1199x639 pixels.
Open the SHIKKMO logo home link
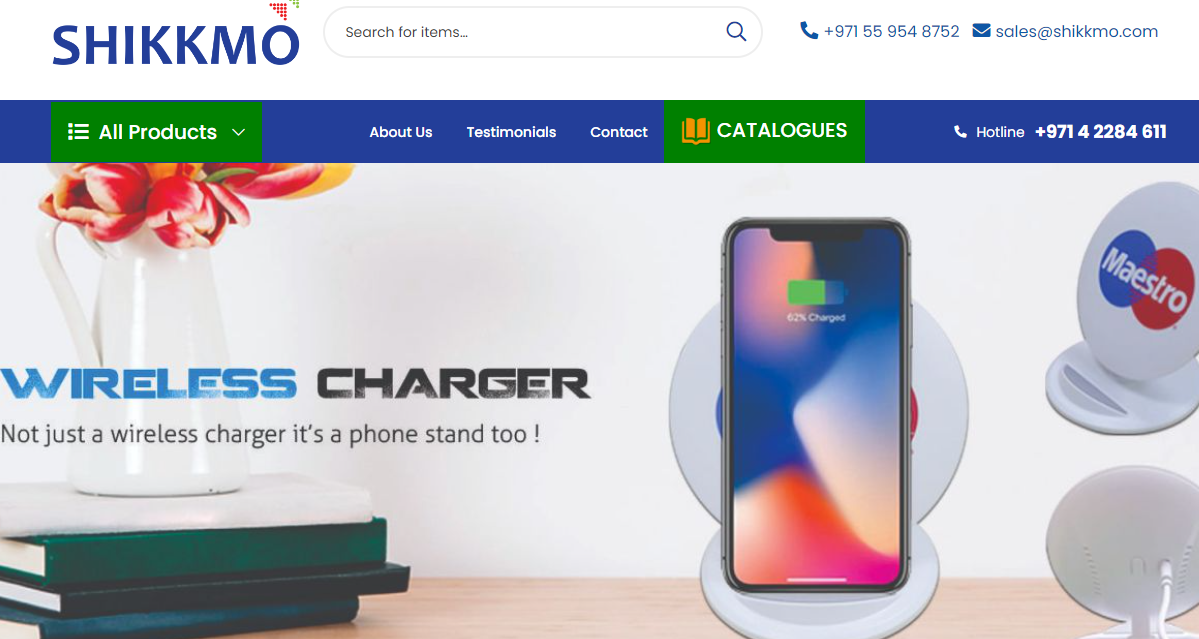coord(176,44)
